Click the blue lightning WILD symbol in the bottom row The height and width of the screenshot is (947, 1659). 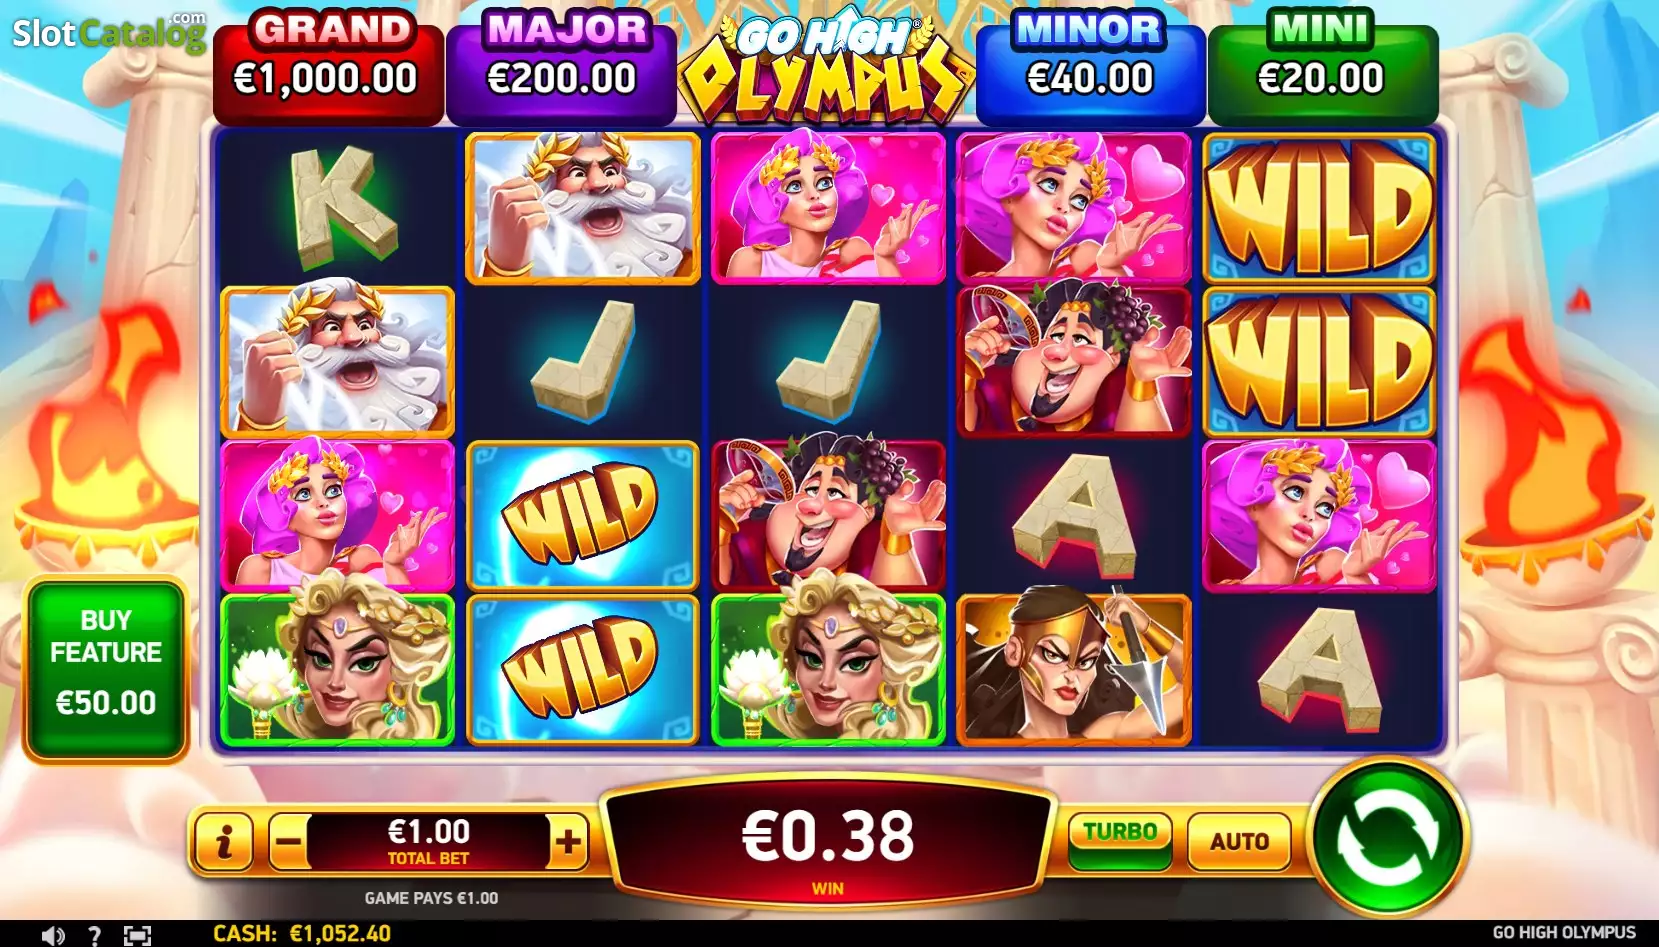[x=582, y=670]
